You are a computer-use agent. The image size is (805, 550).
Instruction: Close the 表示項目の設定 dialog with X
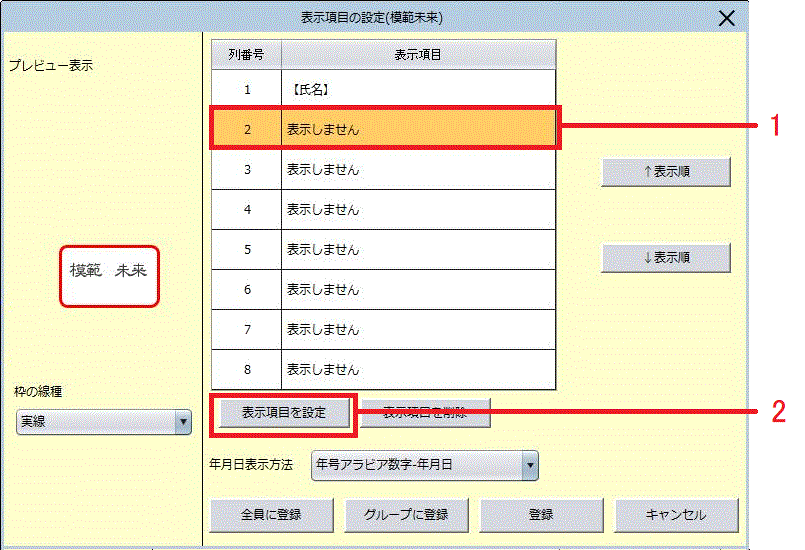pos(726,18)
